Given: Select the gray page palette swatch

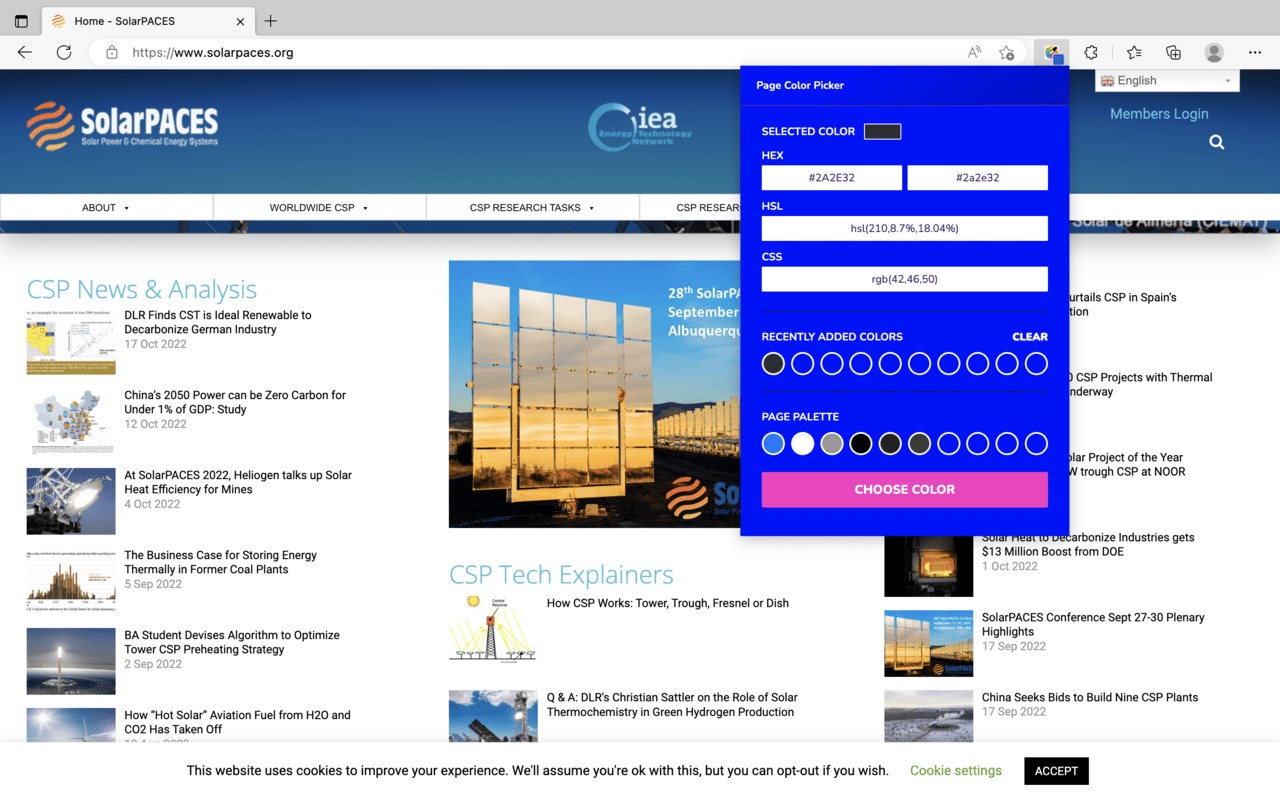Looking at the screenshot, I should click(832, 444).
